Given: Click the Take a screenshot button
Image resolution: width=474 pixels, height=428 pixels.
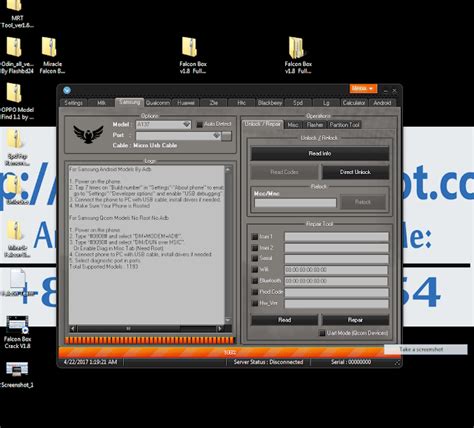Looking at the screenshot, I should click(x=426, y=349).
